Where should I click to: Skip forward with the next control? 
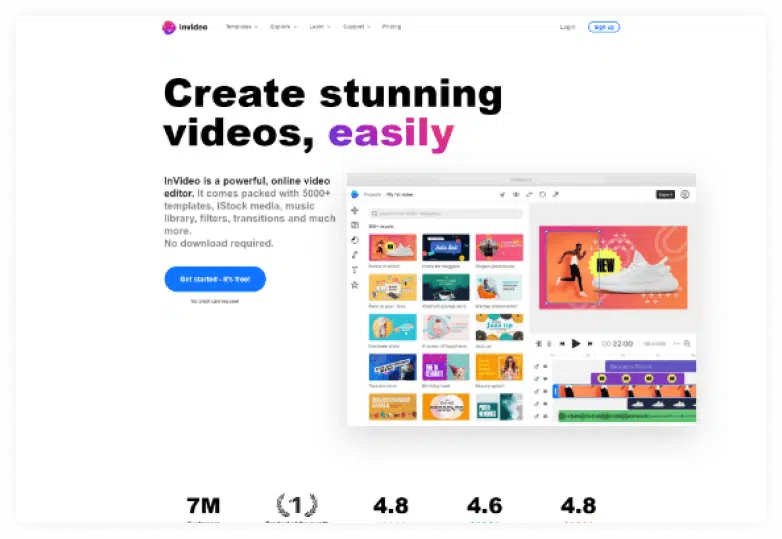590,344
